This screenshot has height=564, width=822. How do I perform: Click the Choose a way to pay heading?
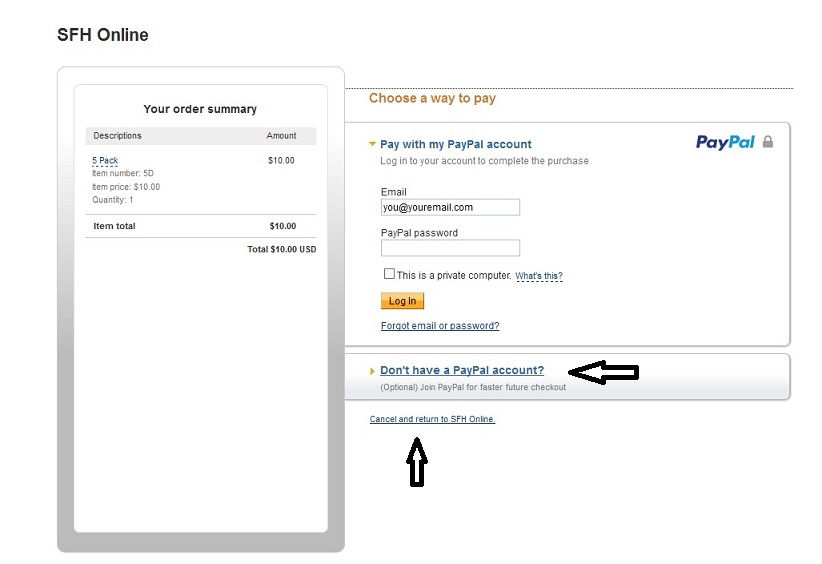click(x=432, y=98)
